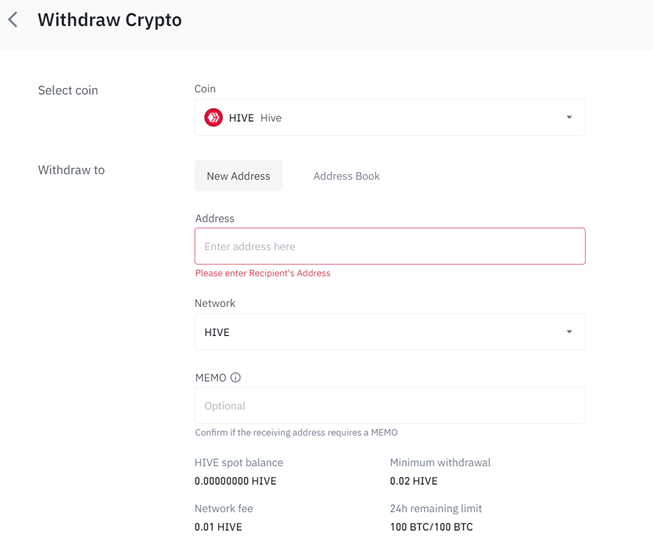Click the MEMO field label
The width and height of the screenshot is (653, 552).
pos(211,378)
